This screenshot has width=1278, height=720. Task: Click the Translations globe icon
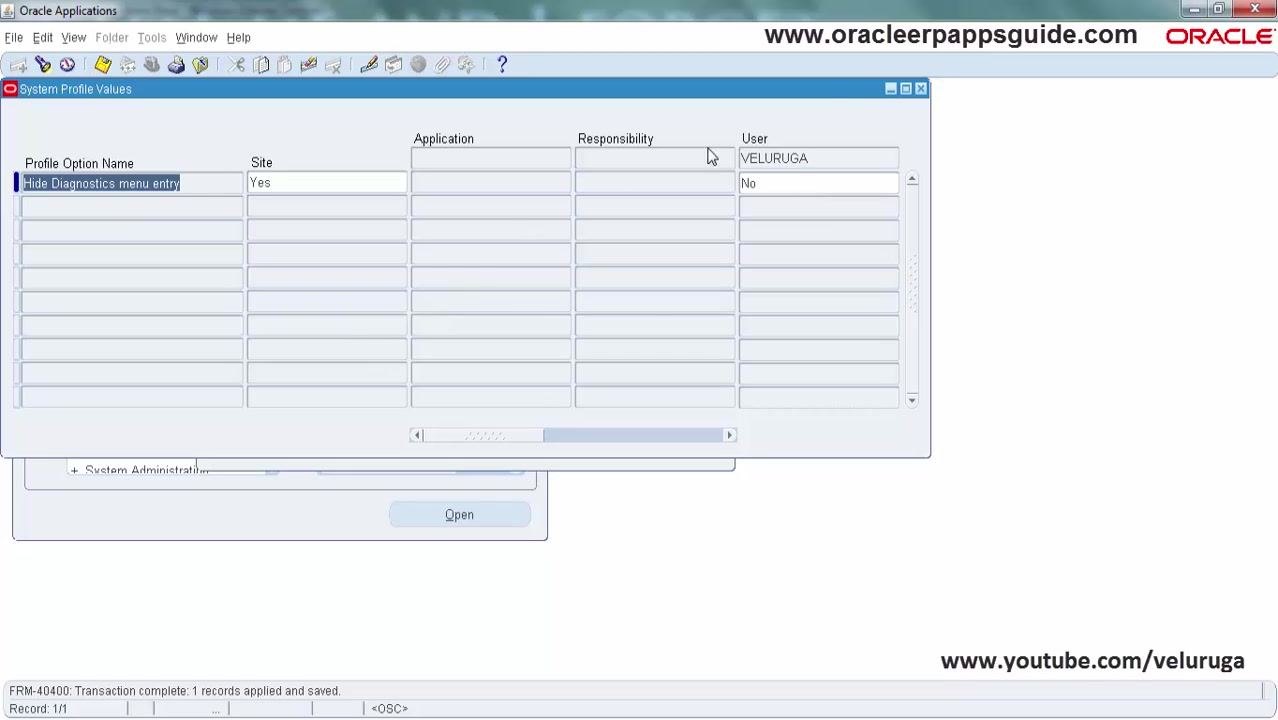tap(418, 65)
